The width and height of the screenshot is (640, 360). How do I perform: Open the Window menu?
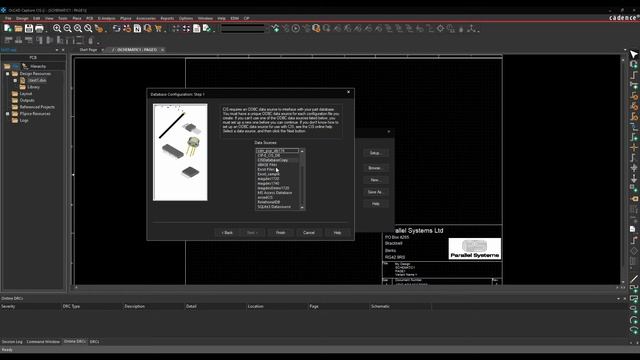(205, 18)
